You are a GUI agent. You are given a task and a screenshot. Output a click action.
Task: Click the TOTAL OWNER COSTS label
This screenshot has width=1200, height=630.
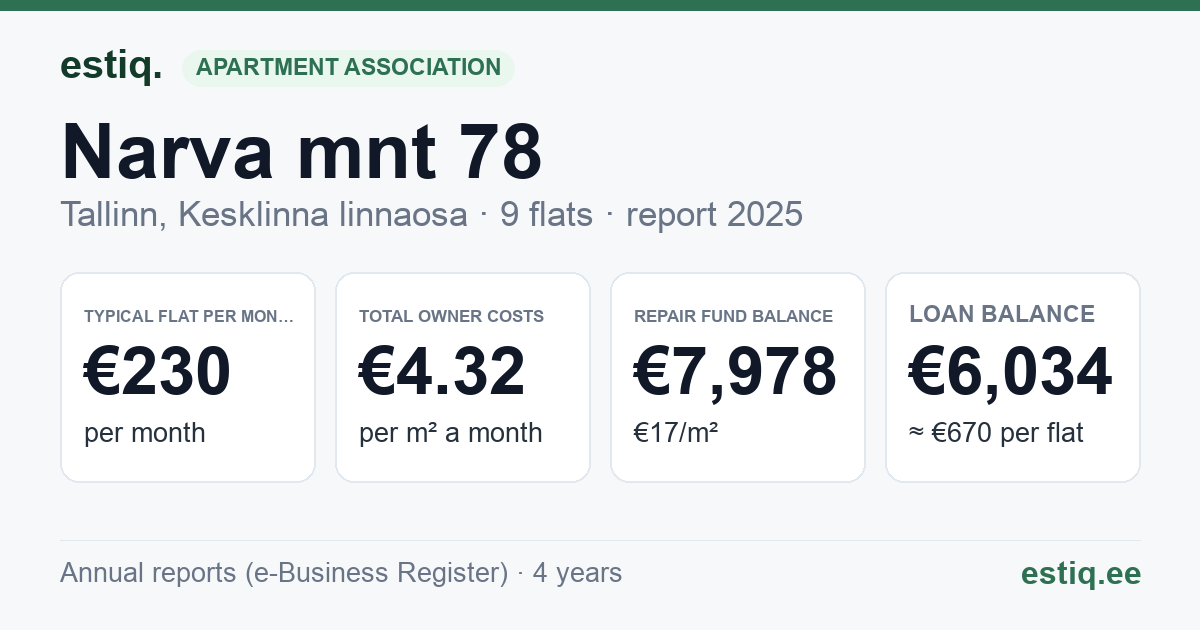[x=451, y=316]
